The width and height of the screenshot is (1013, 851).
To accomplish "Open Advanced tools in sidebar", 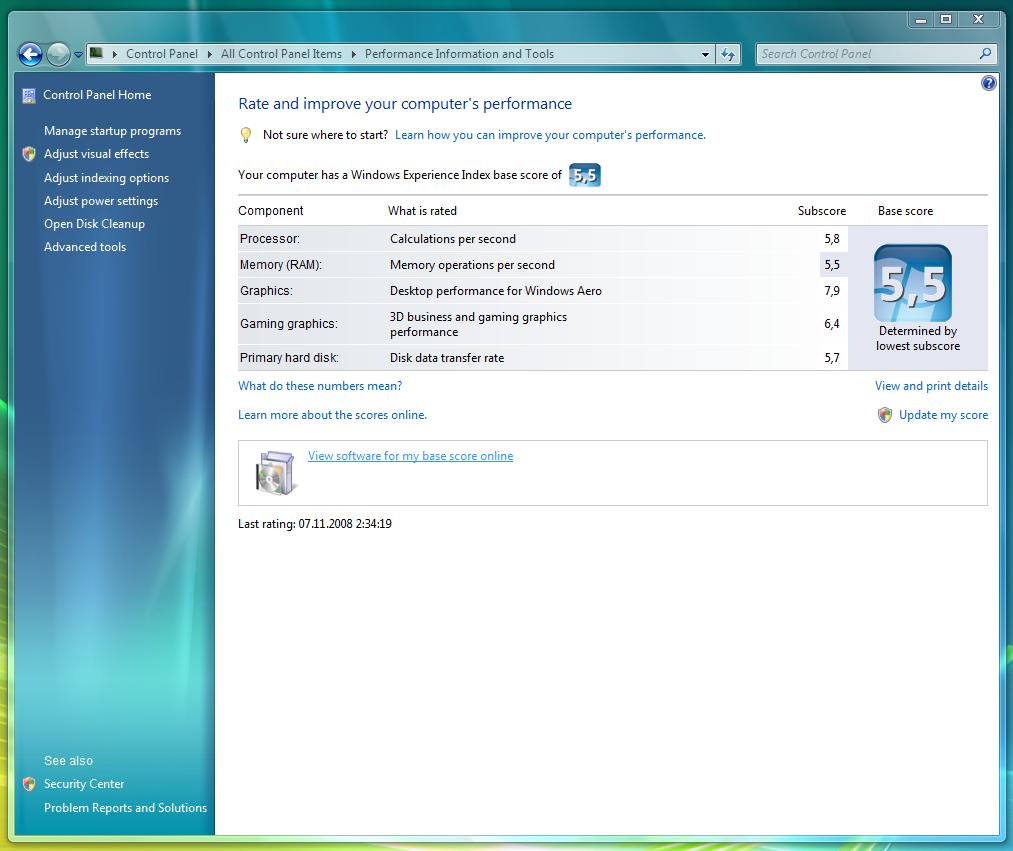I will coord(85,247).
